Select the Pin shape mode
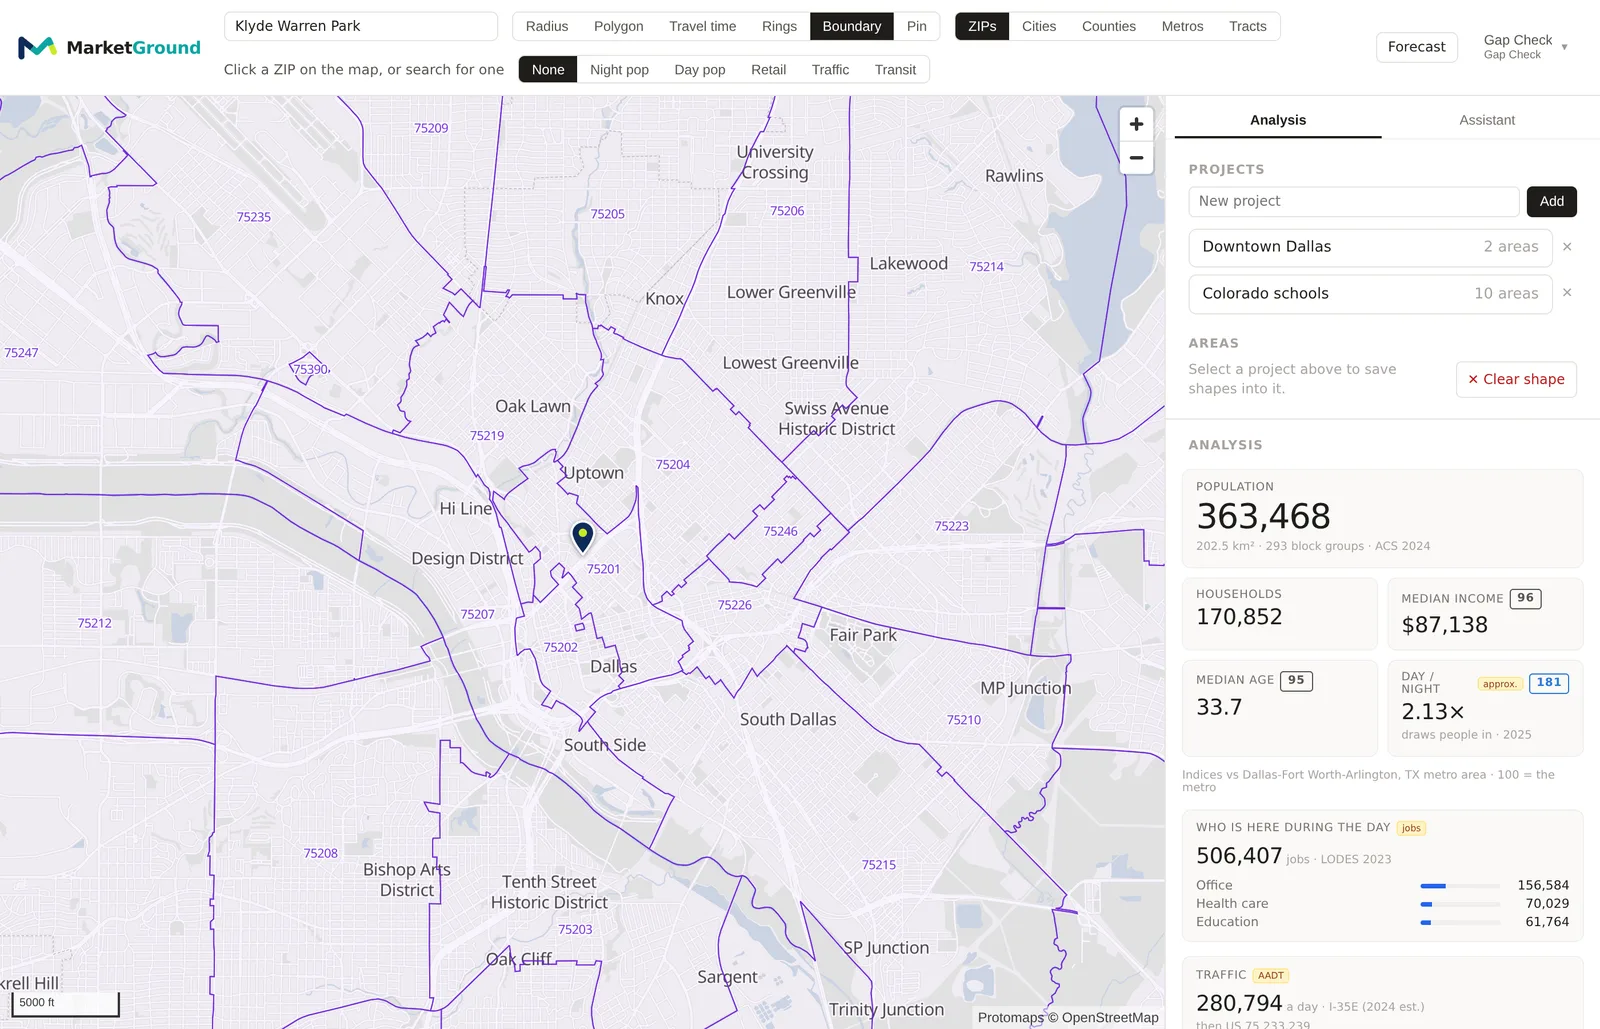This screenshot has width=1600, height=1029. tap(917, 26)
